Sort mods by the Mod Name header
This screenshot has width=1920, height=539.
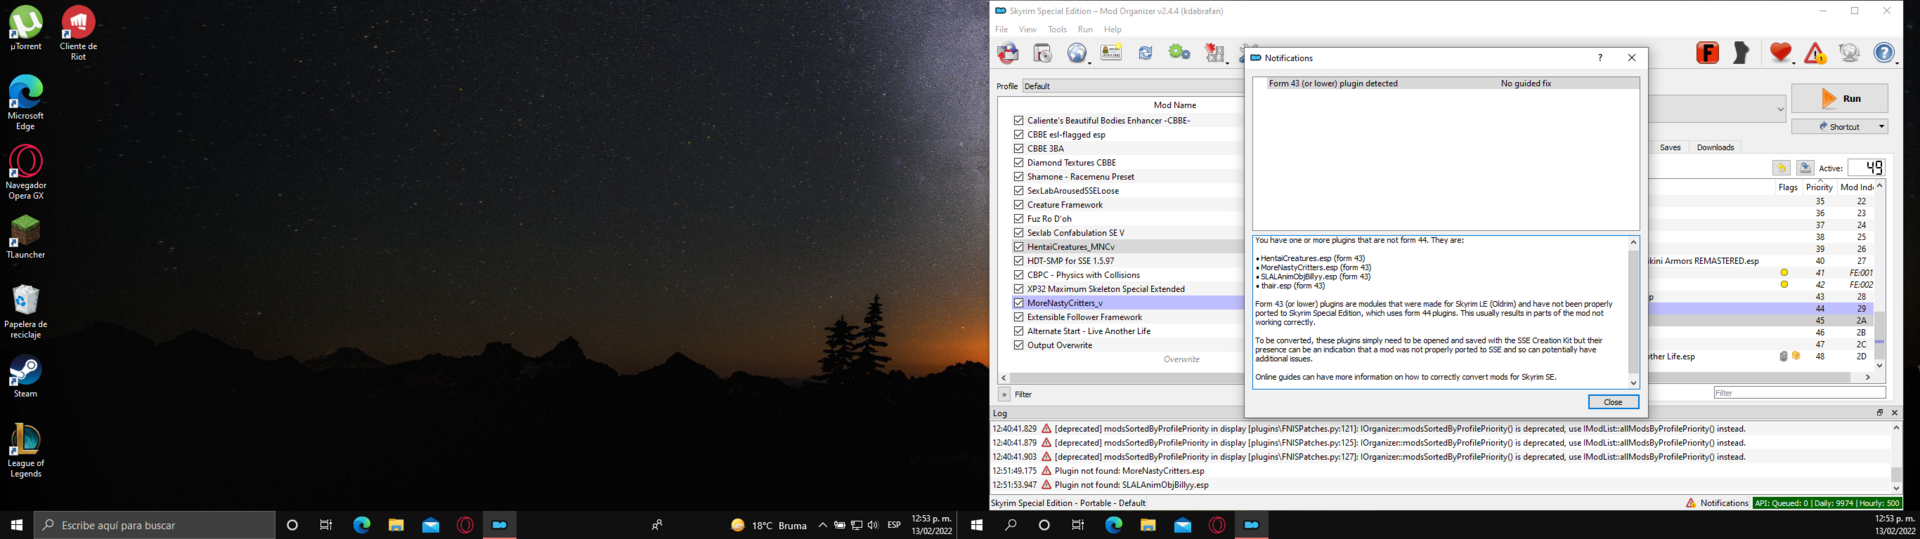pyautogui.click(x=1174, y=105)
